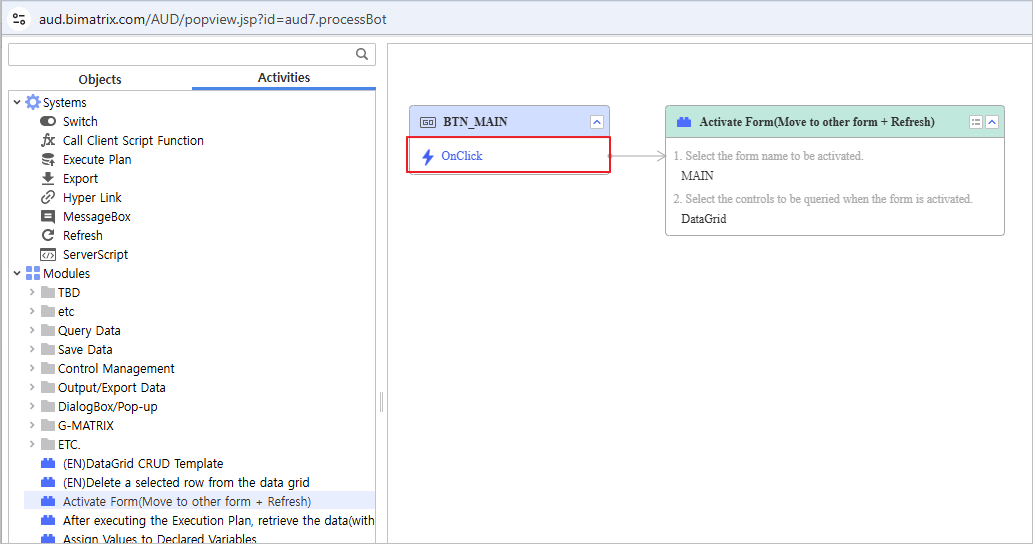Switch to the Objects tab
Image resolution: width=1033 pixels, height=544 pixels.
click(100, 79)
